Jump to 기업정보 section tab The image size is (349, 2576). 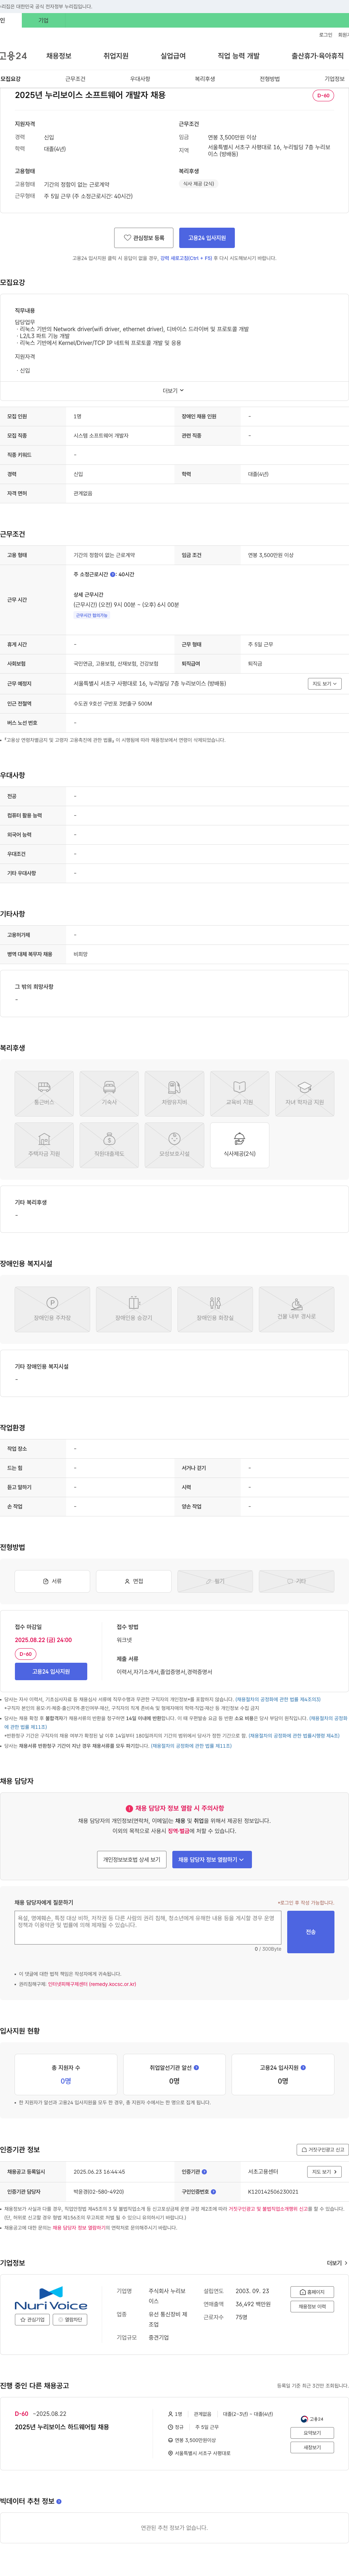(334, 79)
